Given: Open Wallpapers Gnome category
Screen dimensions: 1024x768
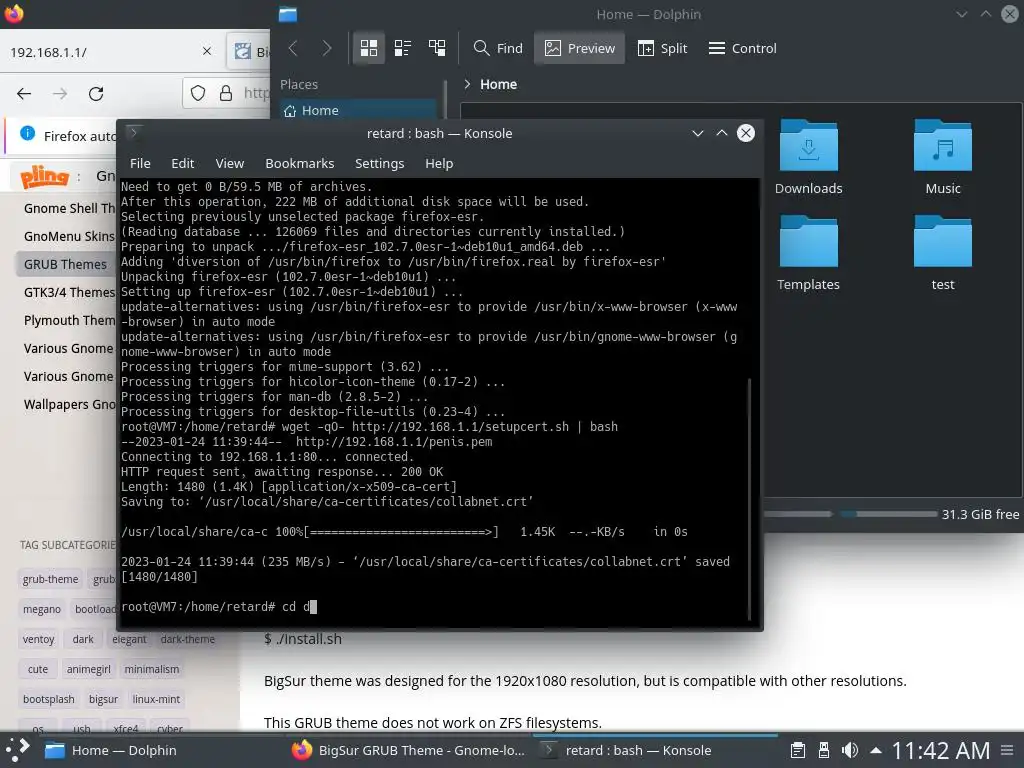Looking at the screenshot, I should (x=69, y=405).
